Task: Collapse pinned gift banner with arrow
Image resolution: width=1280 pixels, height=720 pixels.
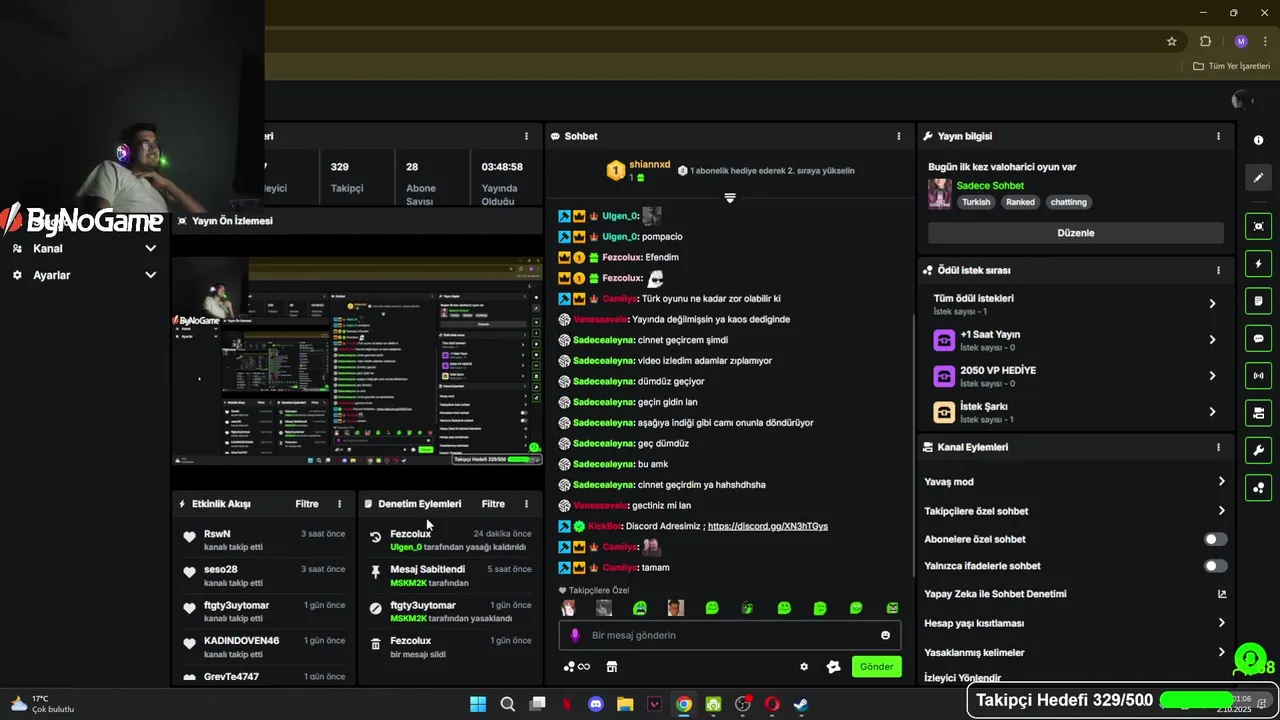Action: click(x=730, y=198)
